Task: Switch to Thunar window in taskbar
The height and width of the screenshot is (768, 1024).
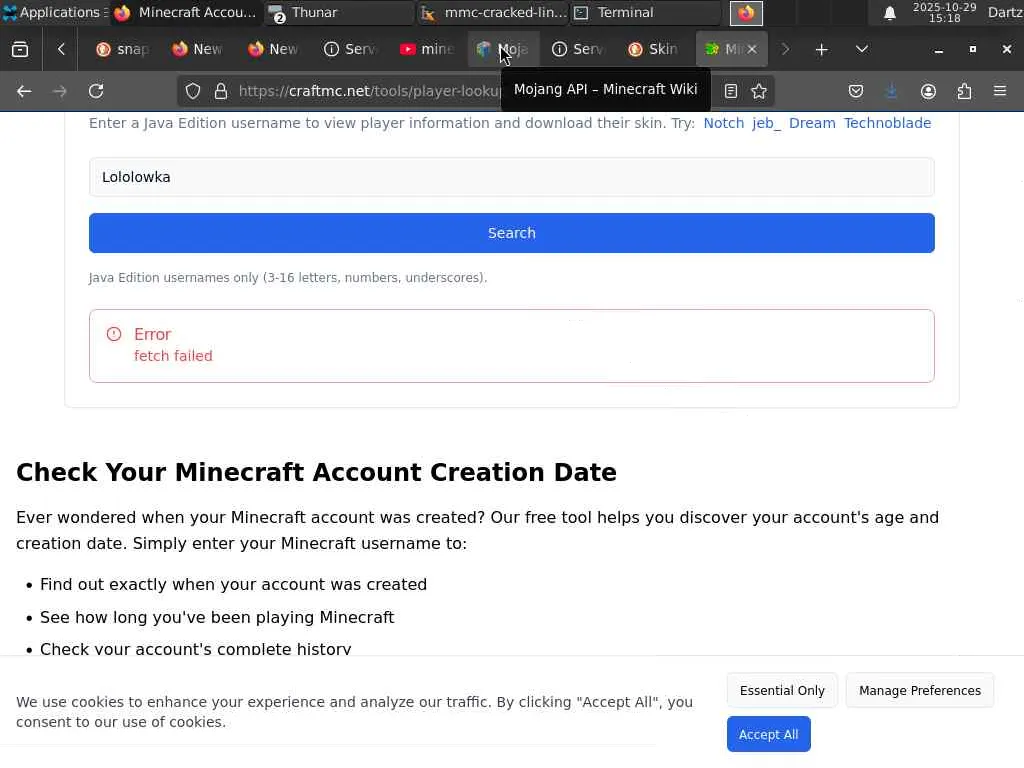Action: point(338,12)
